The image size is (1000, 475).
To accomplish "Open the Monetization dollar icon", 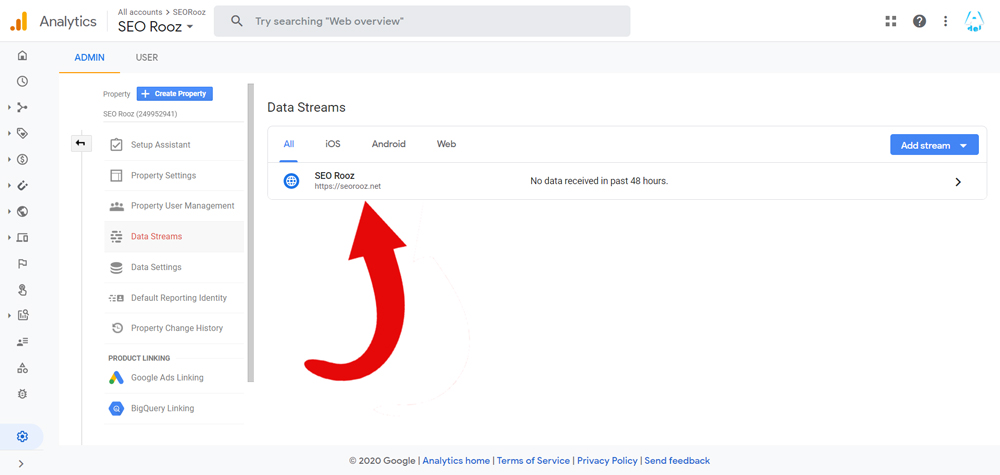I will [x=22, y=159].
